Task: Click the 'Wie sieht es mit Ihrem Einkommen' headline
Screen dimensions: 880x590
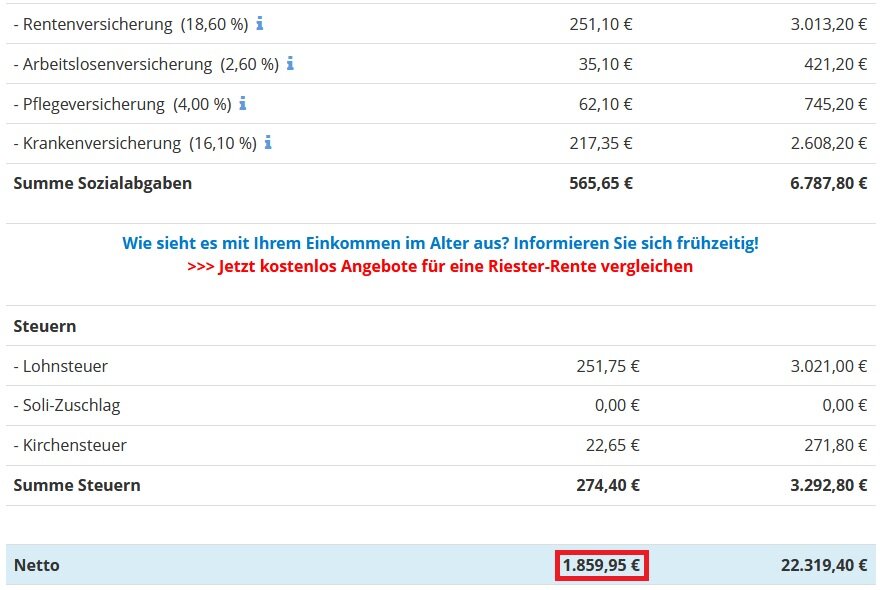Action: [441, 243]
